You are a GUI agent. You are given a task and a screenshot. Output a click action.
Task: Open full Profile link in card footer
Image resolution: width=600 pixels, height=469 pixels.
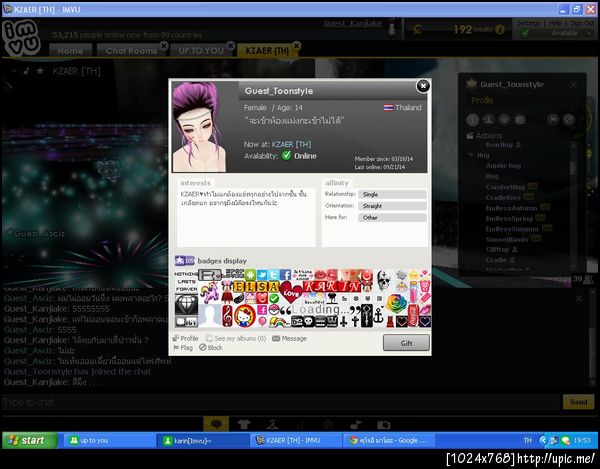coord(186,338)
